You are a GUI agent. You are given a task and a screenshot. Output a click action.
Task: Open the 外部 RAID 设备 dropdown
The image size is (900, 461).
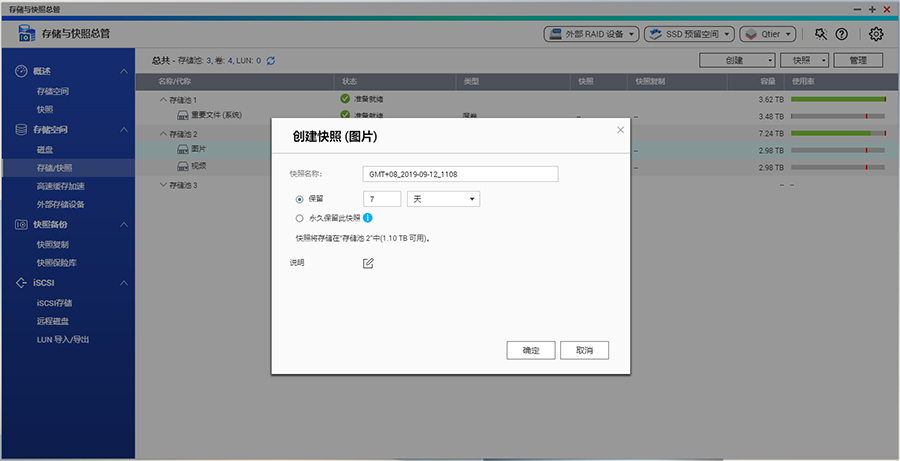[x=591, y=34]
